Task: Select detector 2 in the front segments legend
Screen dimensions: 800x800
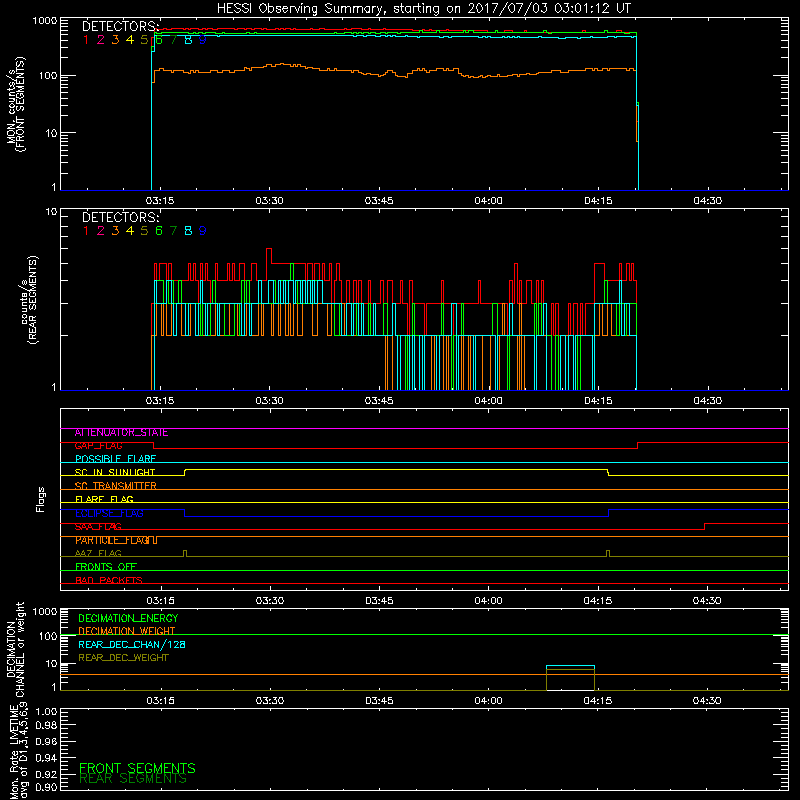Action: tap(101, 40)
